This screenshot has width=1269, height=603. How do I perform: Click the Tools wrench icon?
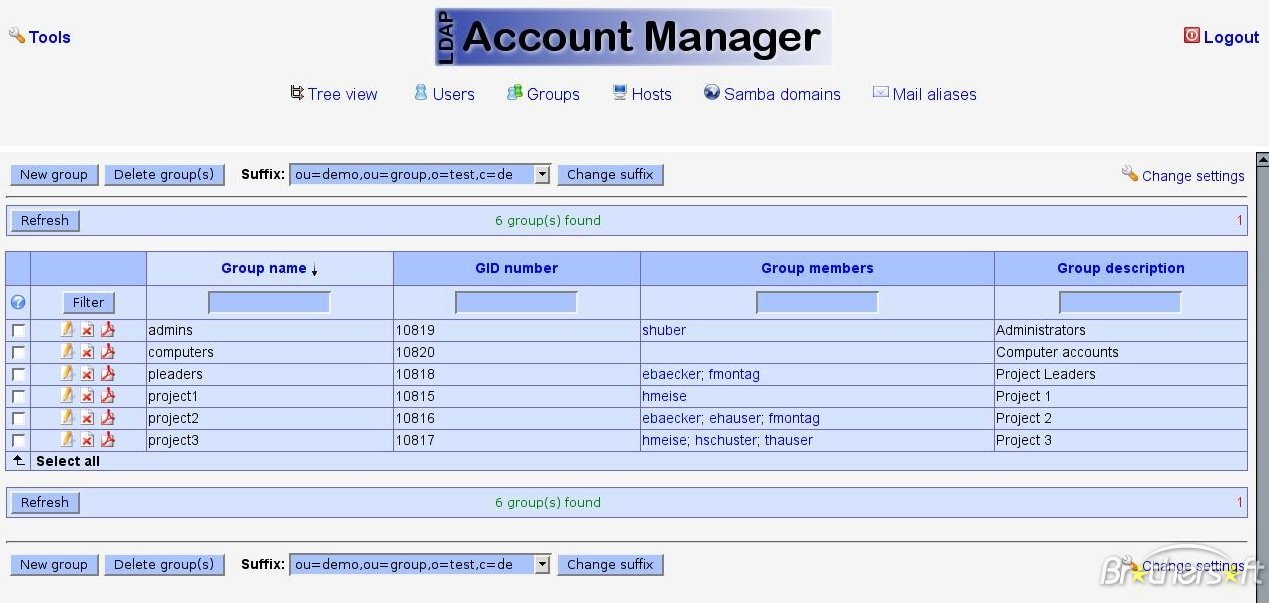14,36
